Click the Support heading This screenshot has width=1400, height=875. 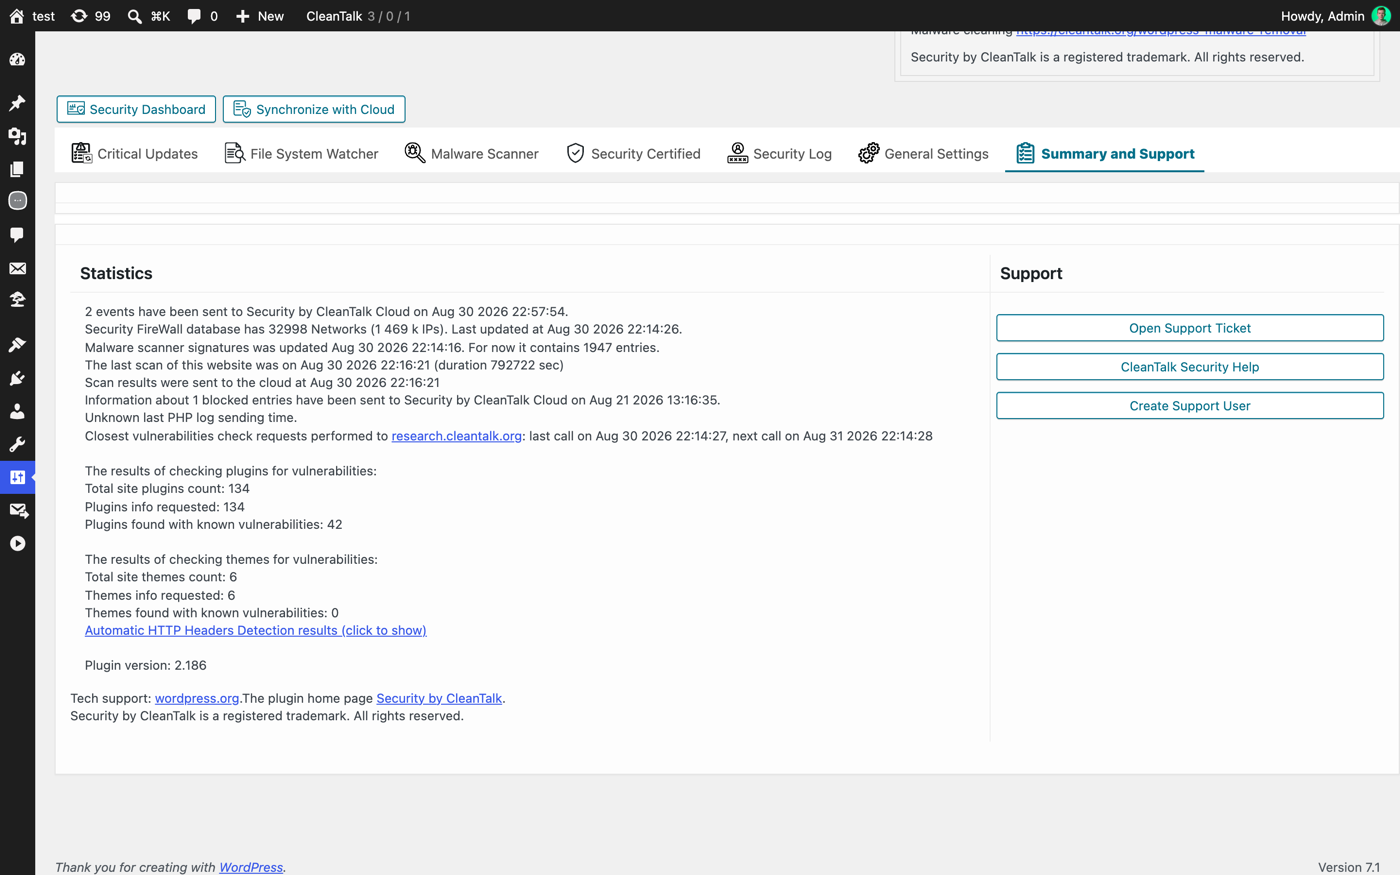(1031, 273)
